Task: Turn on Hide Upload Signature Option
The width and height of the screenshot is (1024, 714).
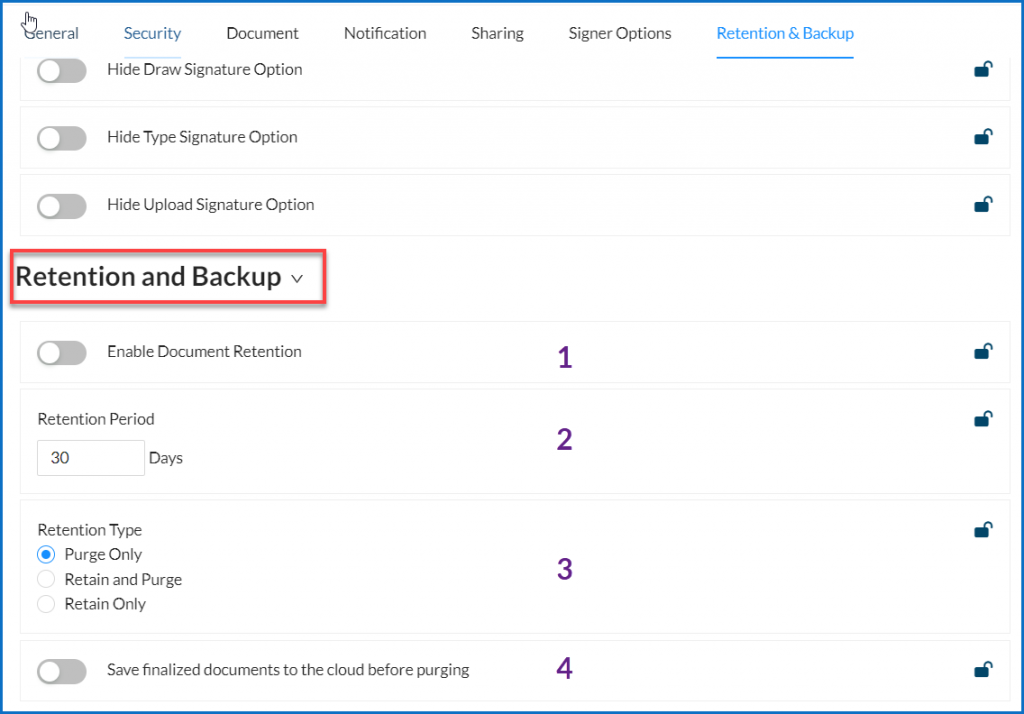Action: point(61,206)
